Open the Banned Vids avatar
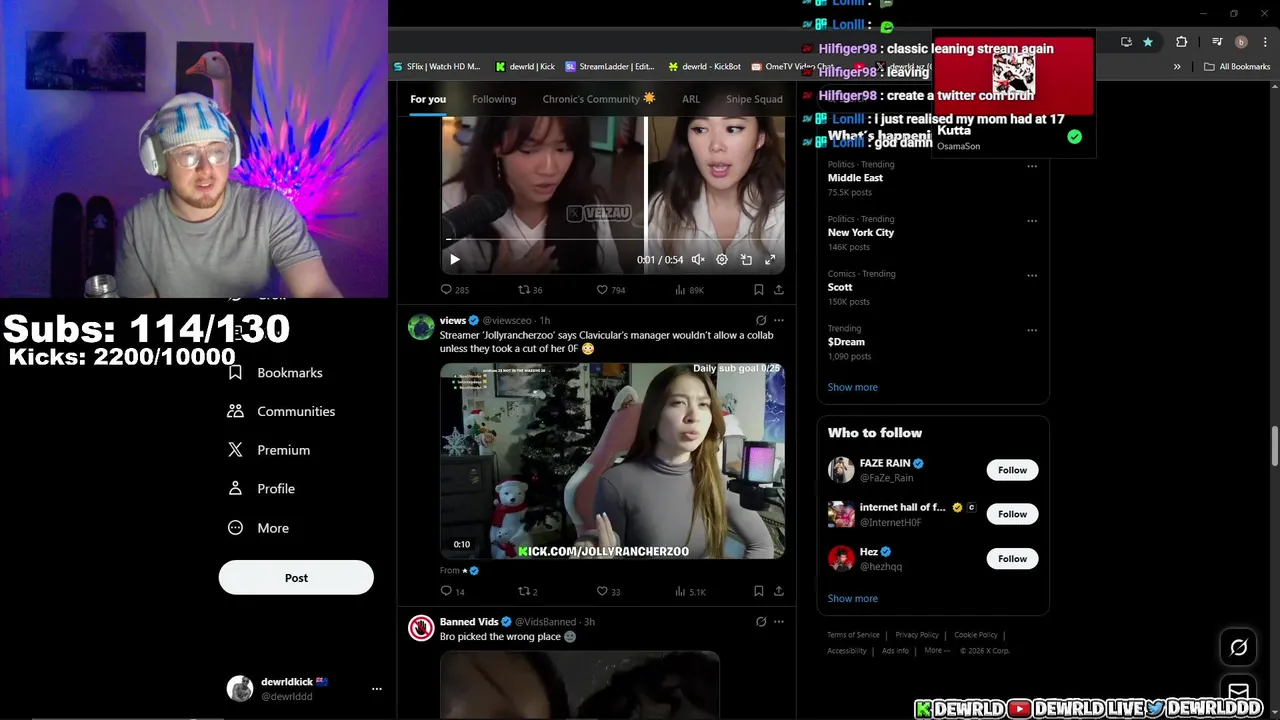This screenshot has width=1280, height=720. coord(421,628)
